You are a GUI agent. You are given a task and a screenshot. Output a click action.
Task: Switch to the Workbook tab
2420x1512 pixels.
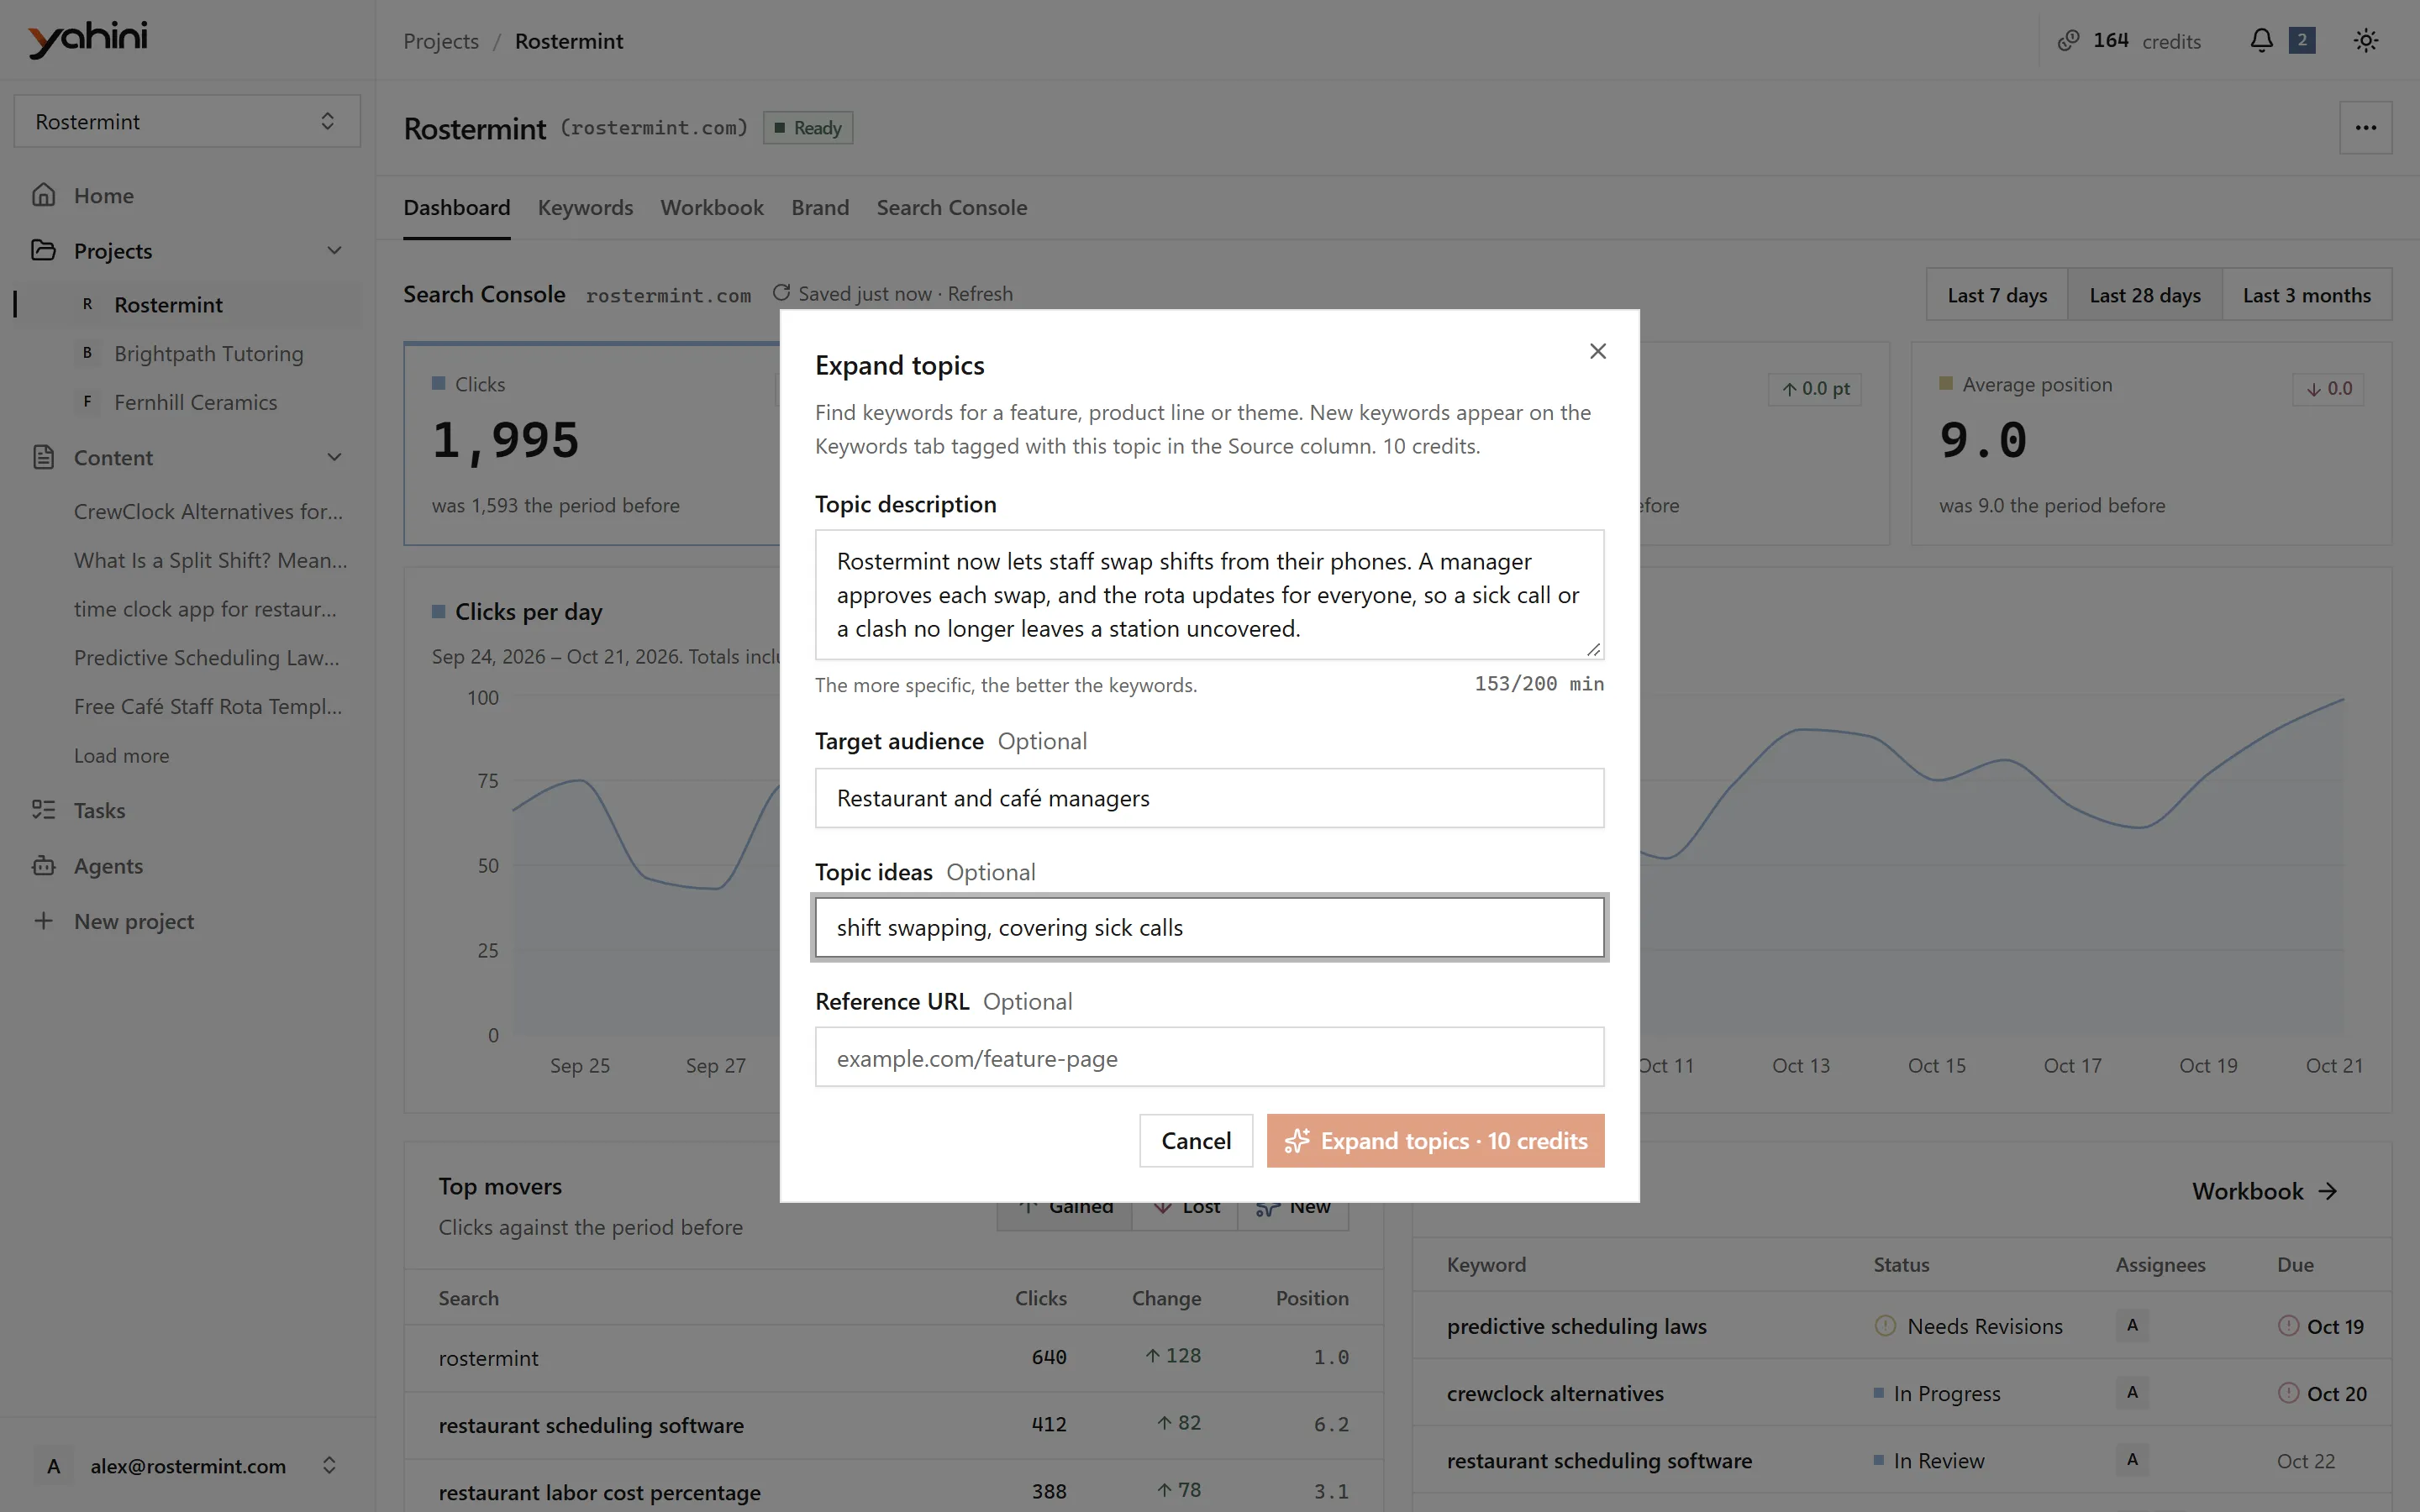(x=712, y=207)
